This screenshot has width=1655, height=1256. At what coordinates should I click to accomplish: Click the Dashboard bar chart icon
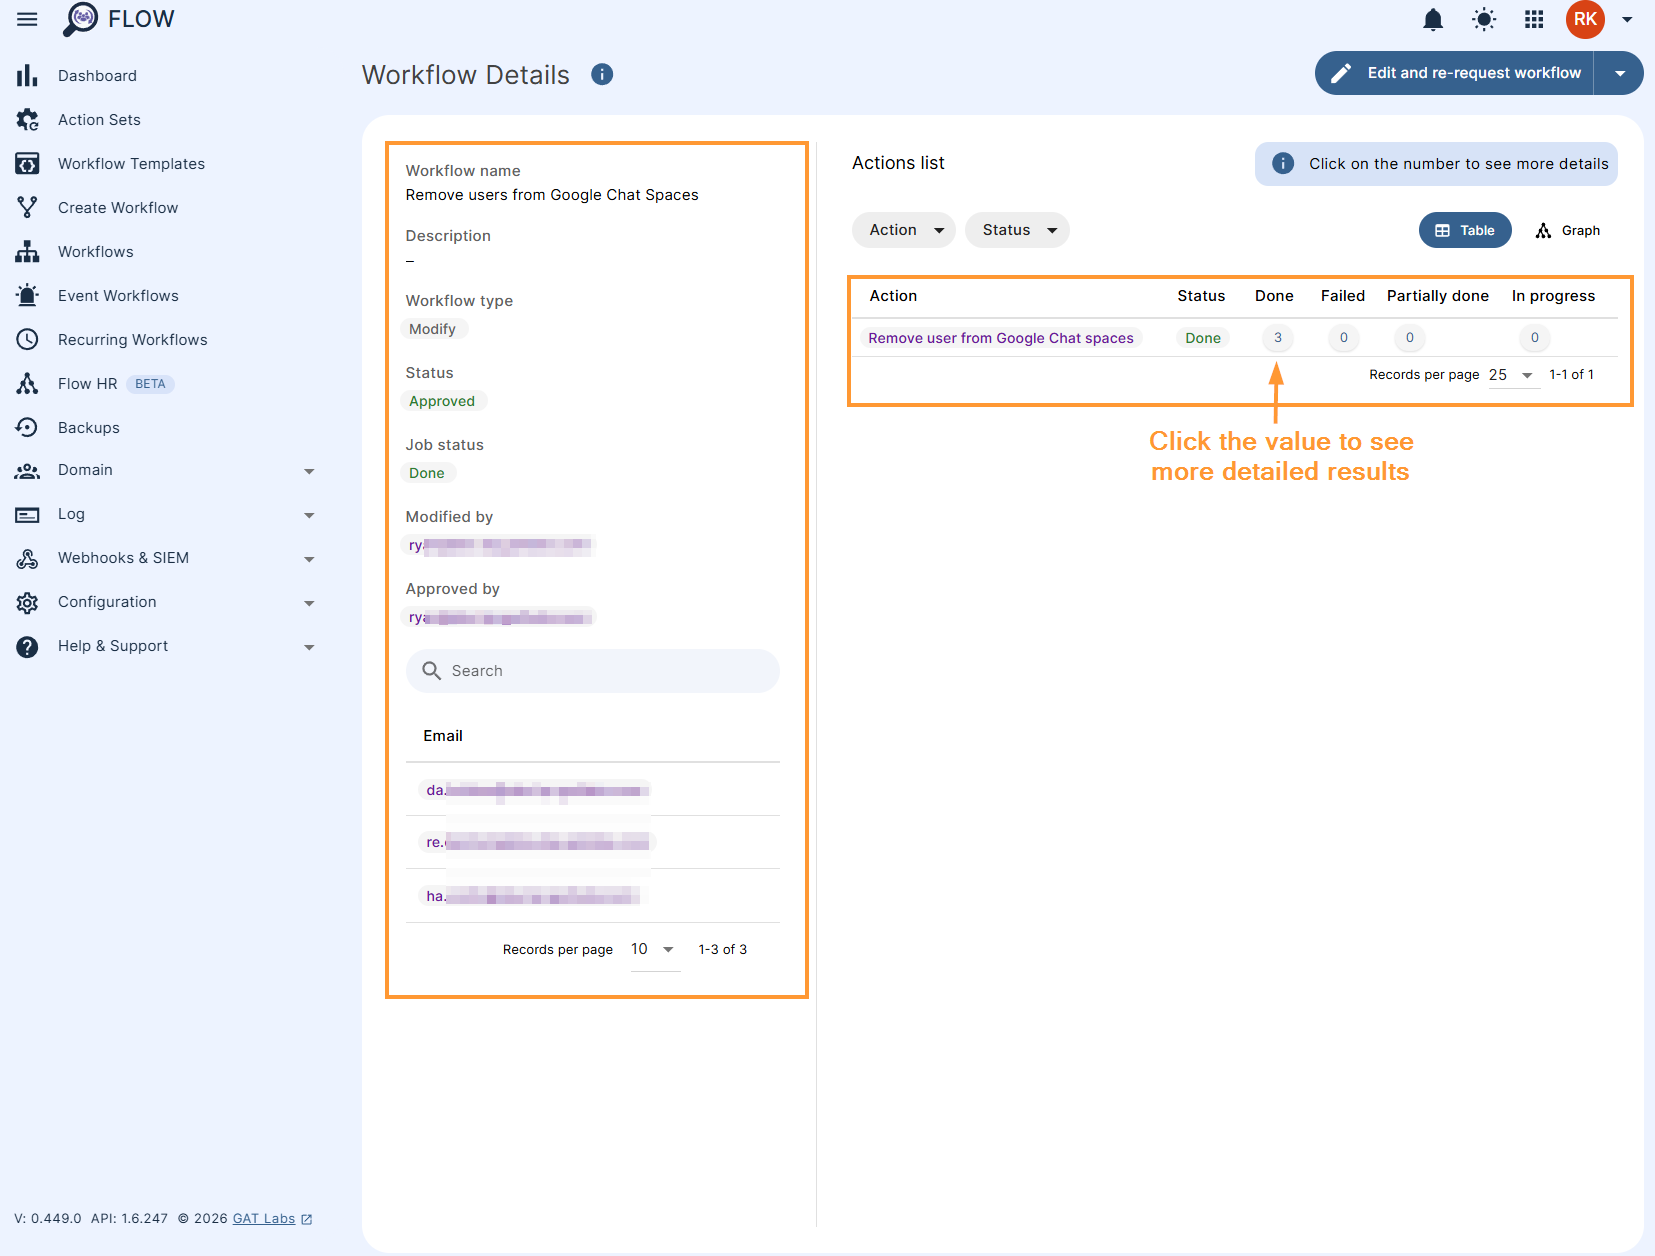pos(27,76)
